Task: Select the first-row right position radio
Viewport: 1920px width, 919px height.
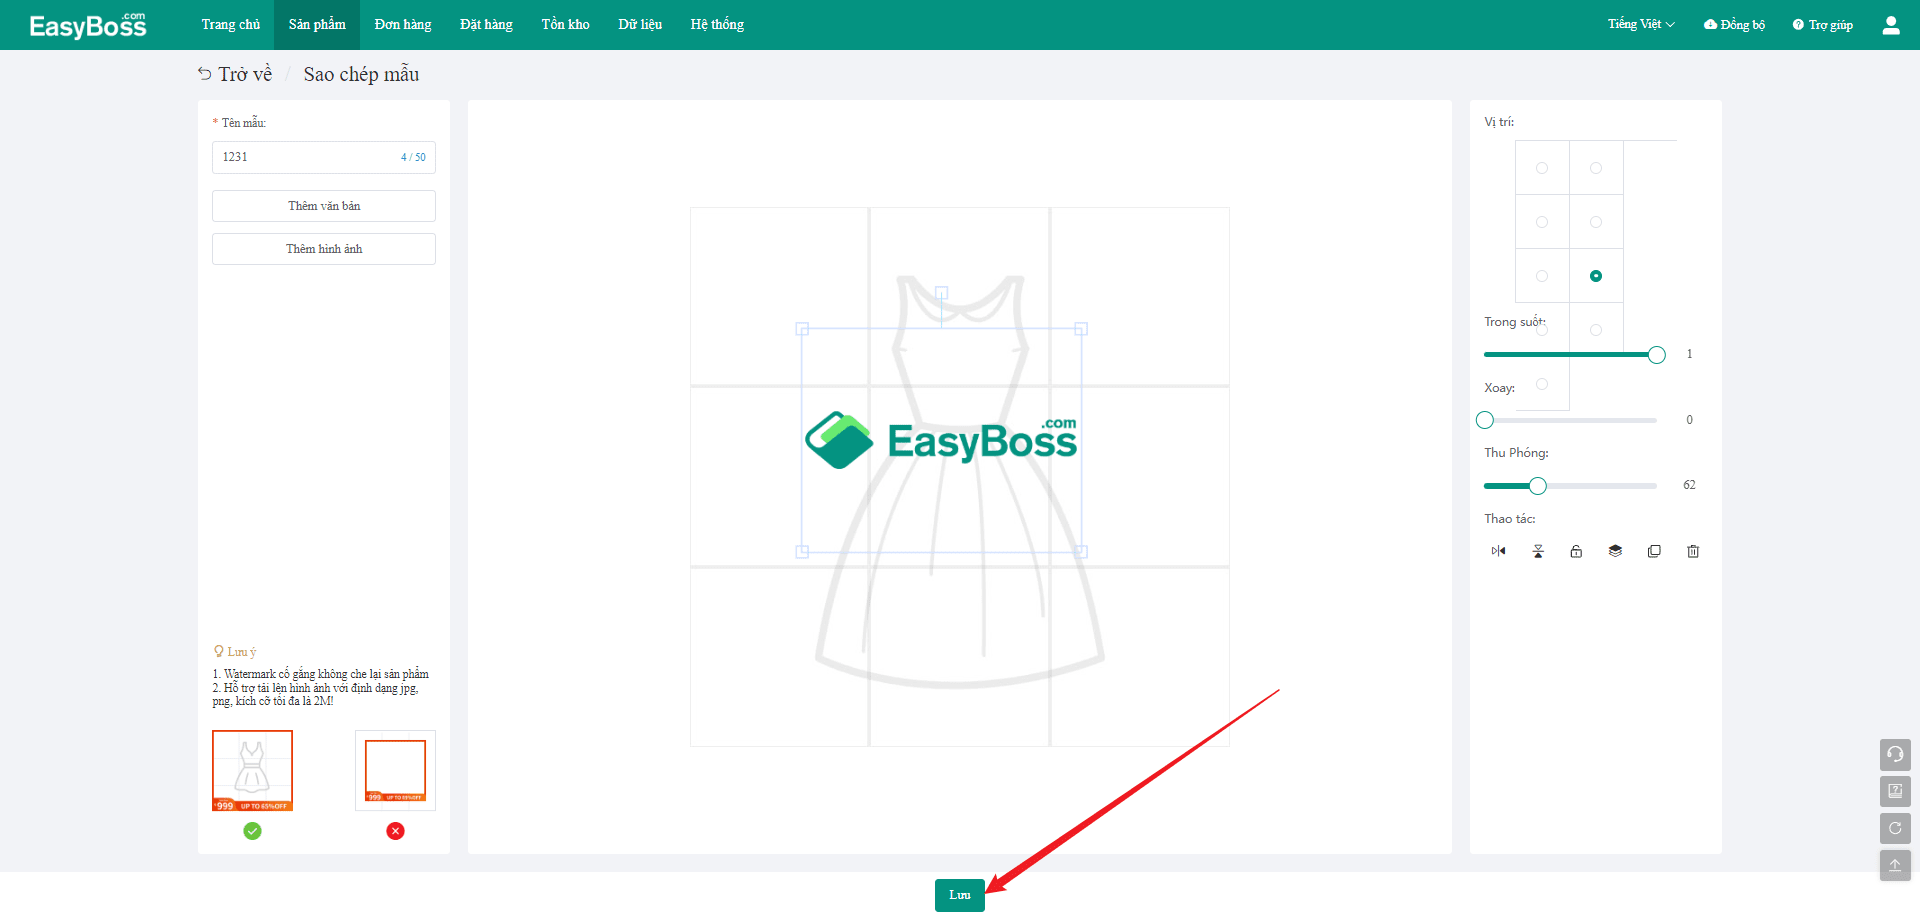Action: [x=1596, y=168]
